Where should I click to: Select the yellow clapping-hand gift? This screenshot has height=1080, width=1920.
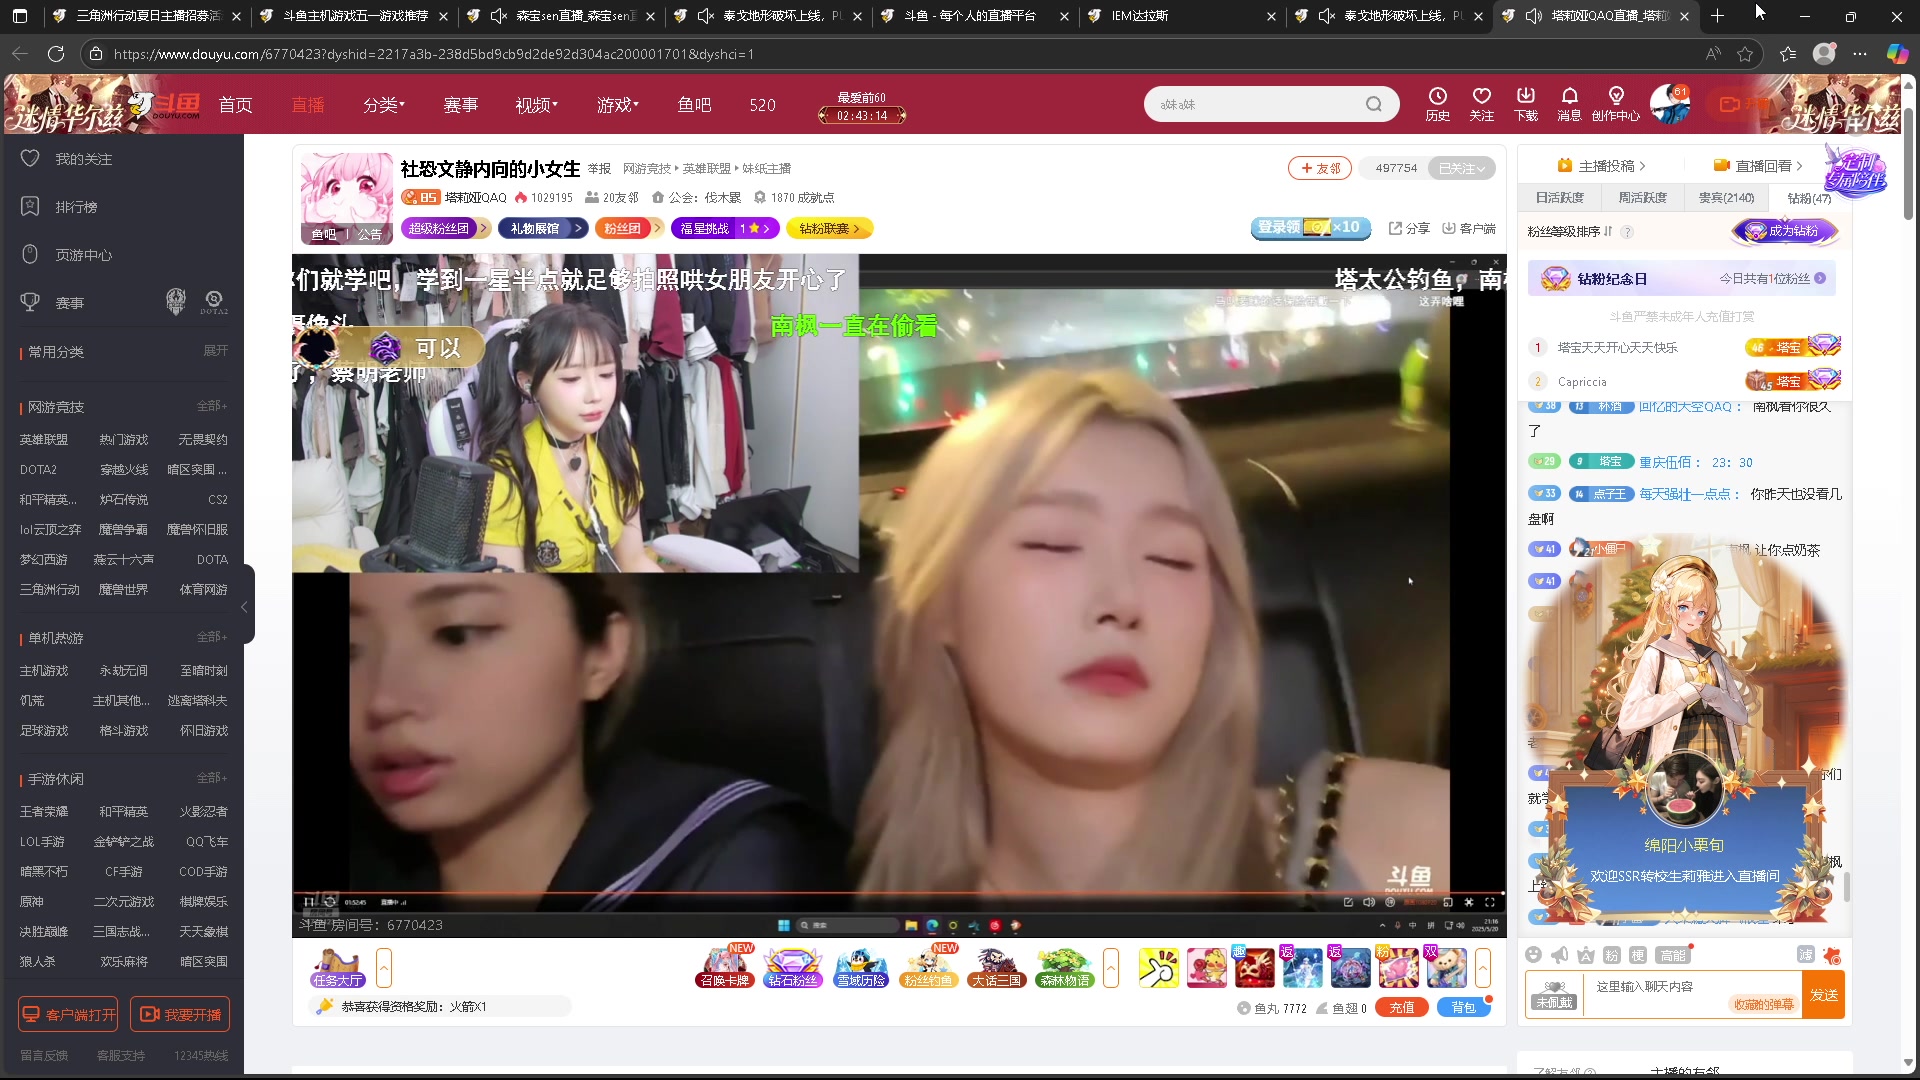click(1158, 968)
